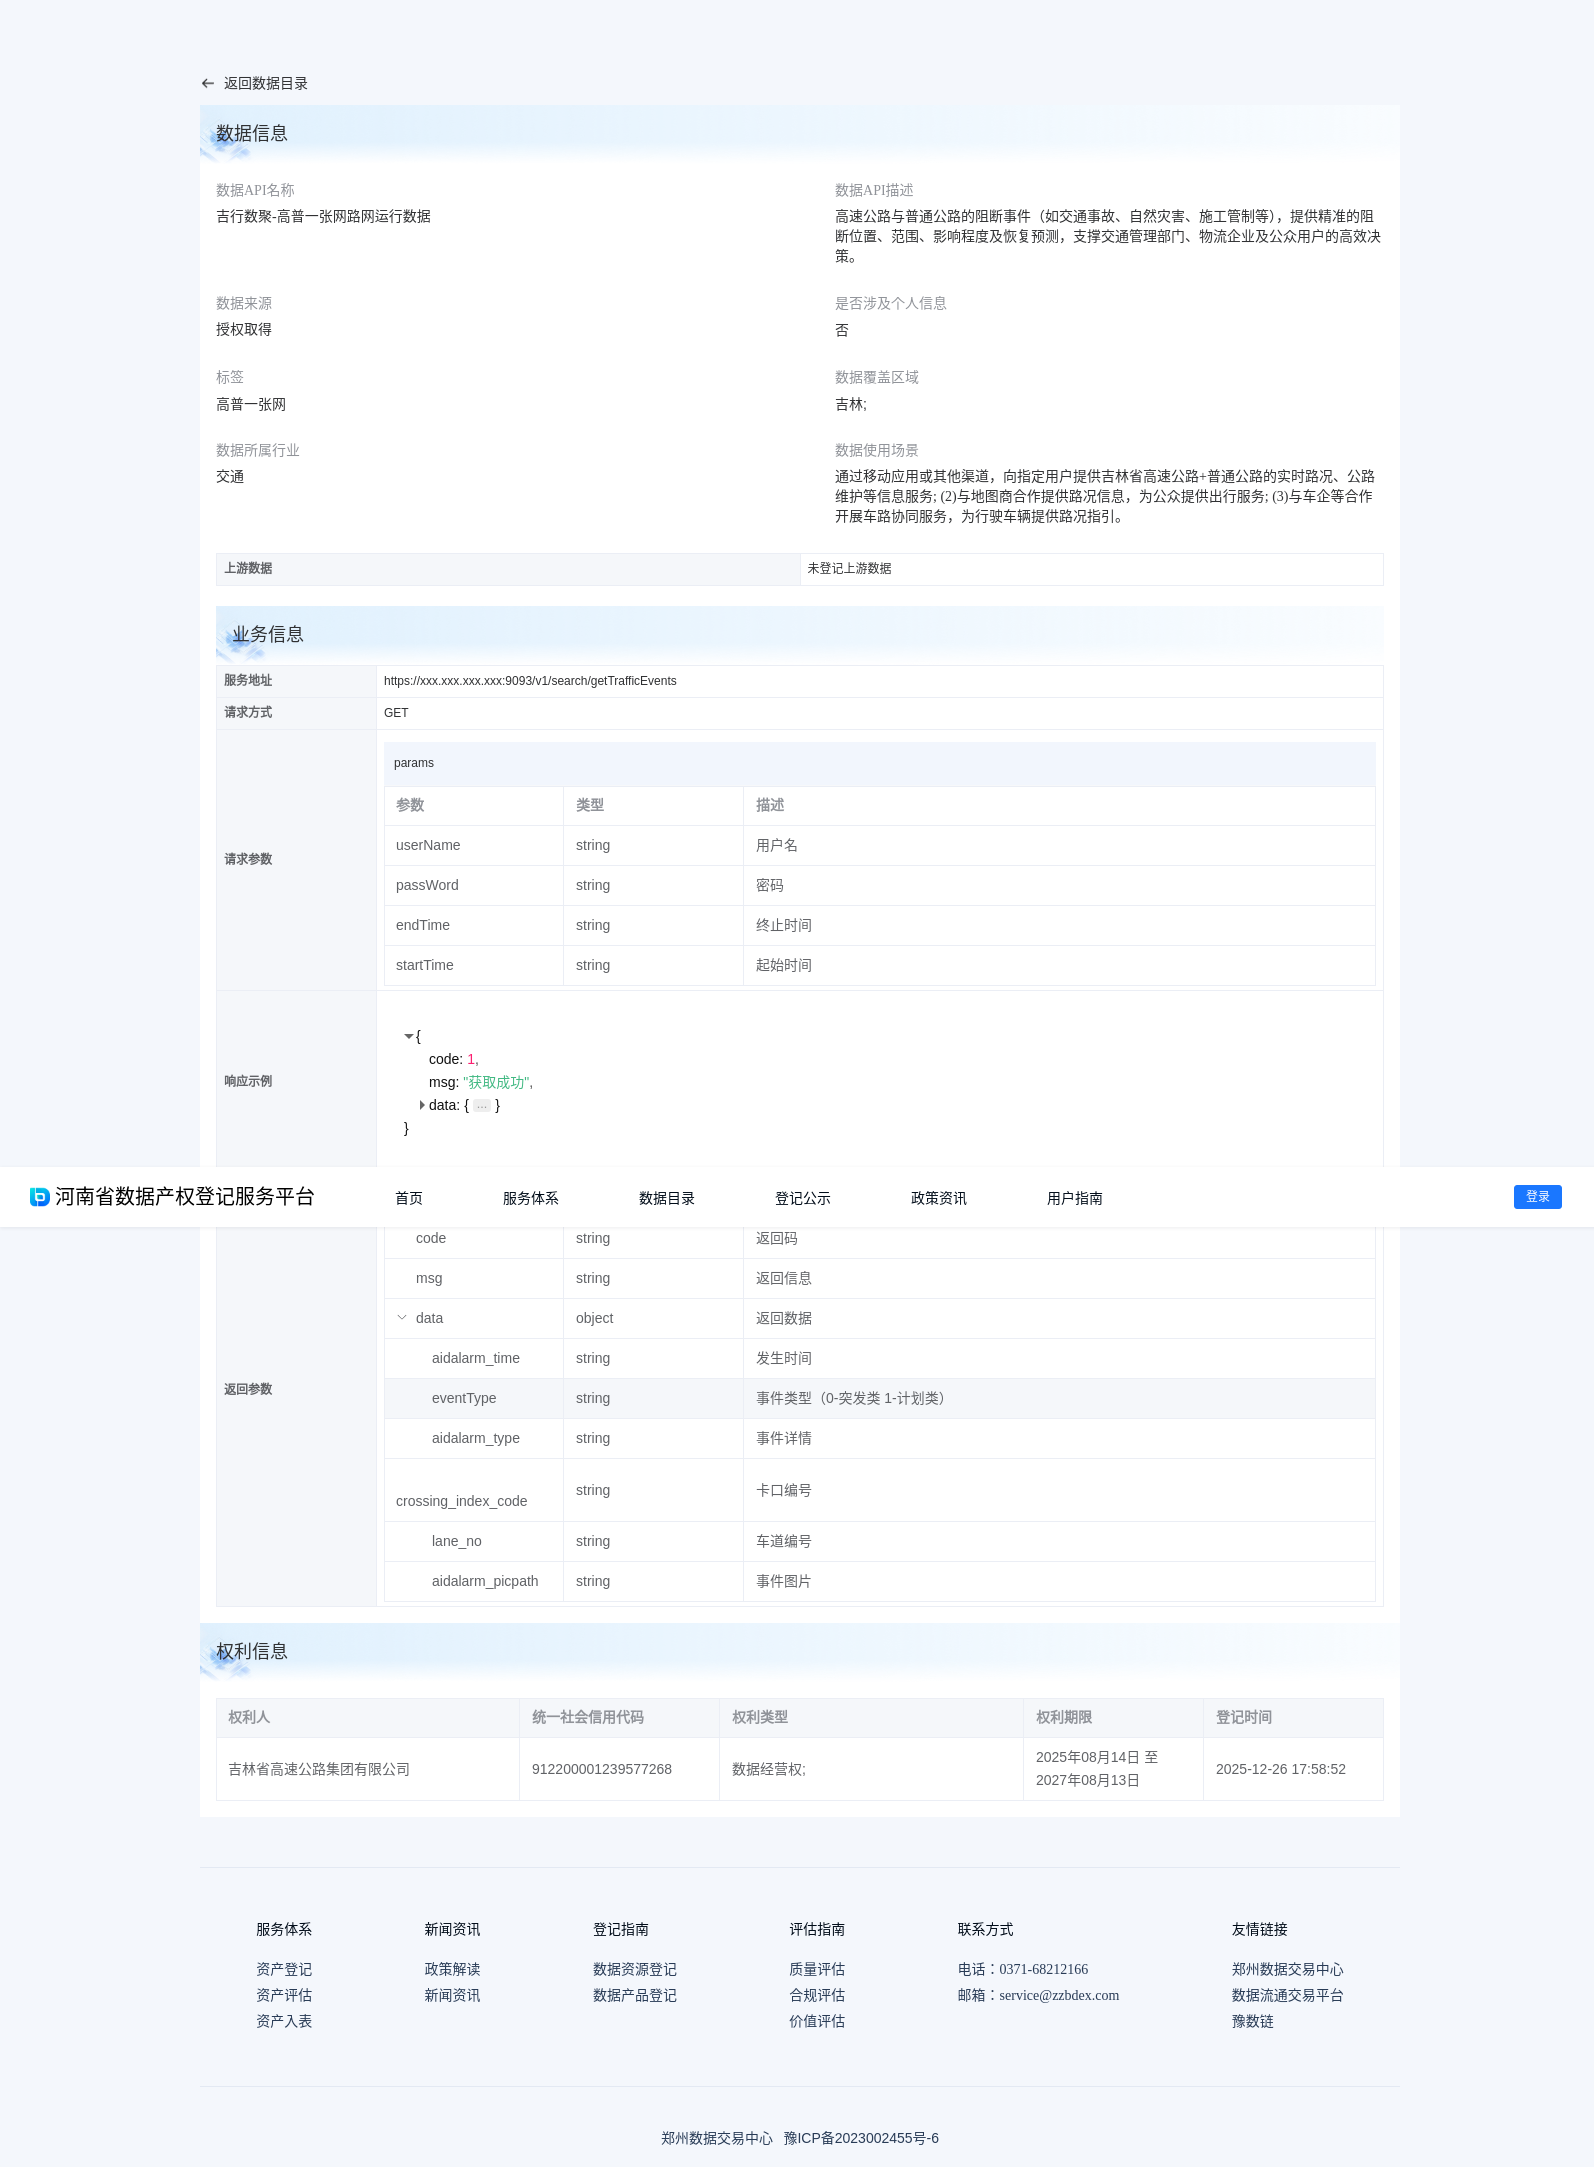Open the 服务体系 navigation menu
1594x2167 pixels.
point(531,1198)
